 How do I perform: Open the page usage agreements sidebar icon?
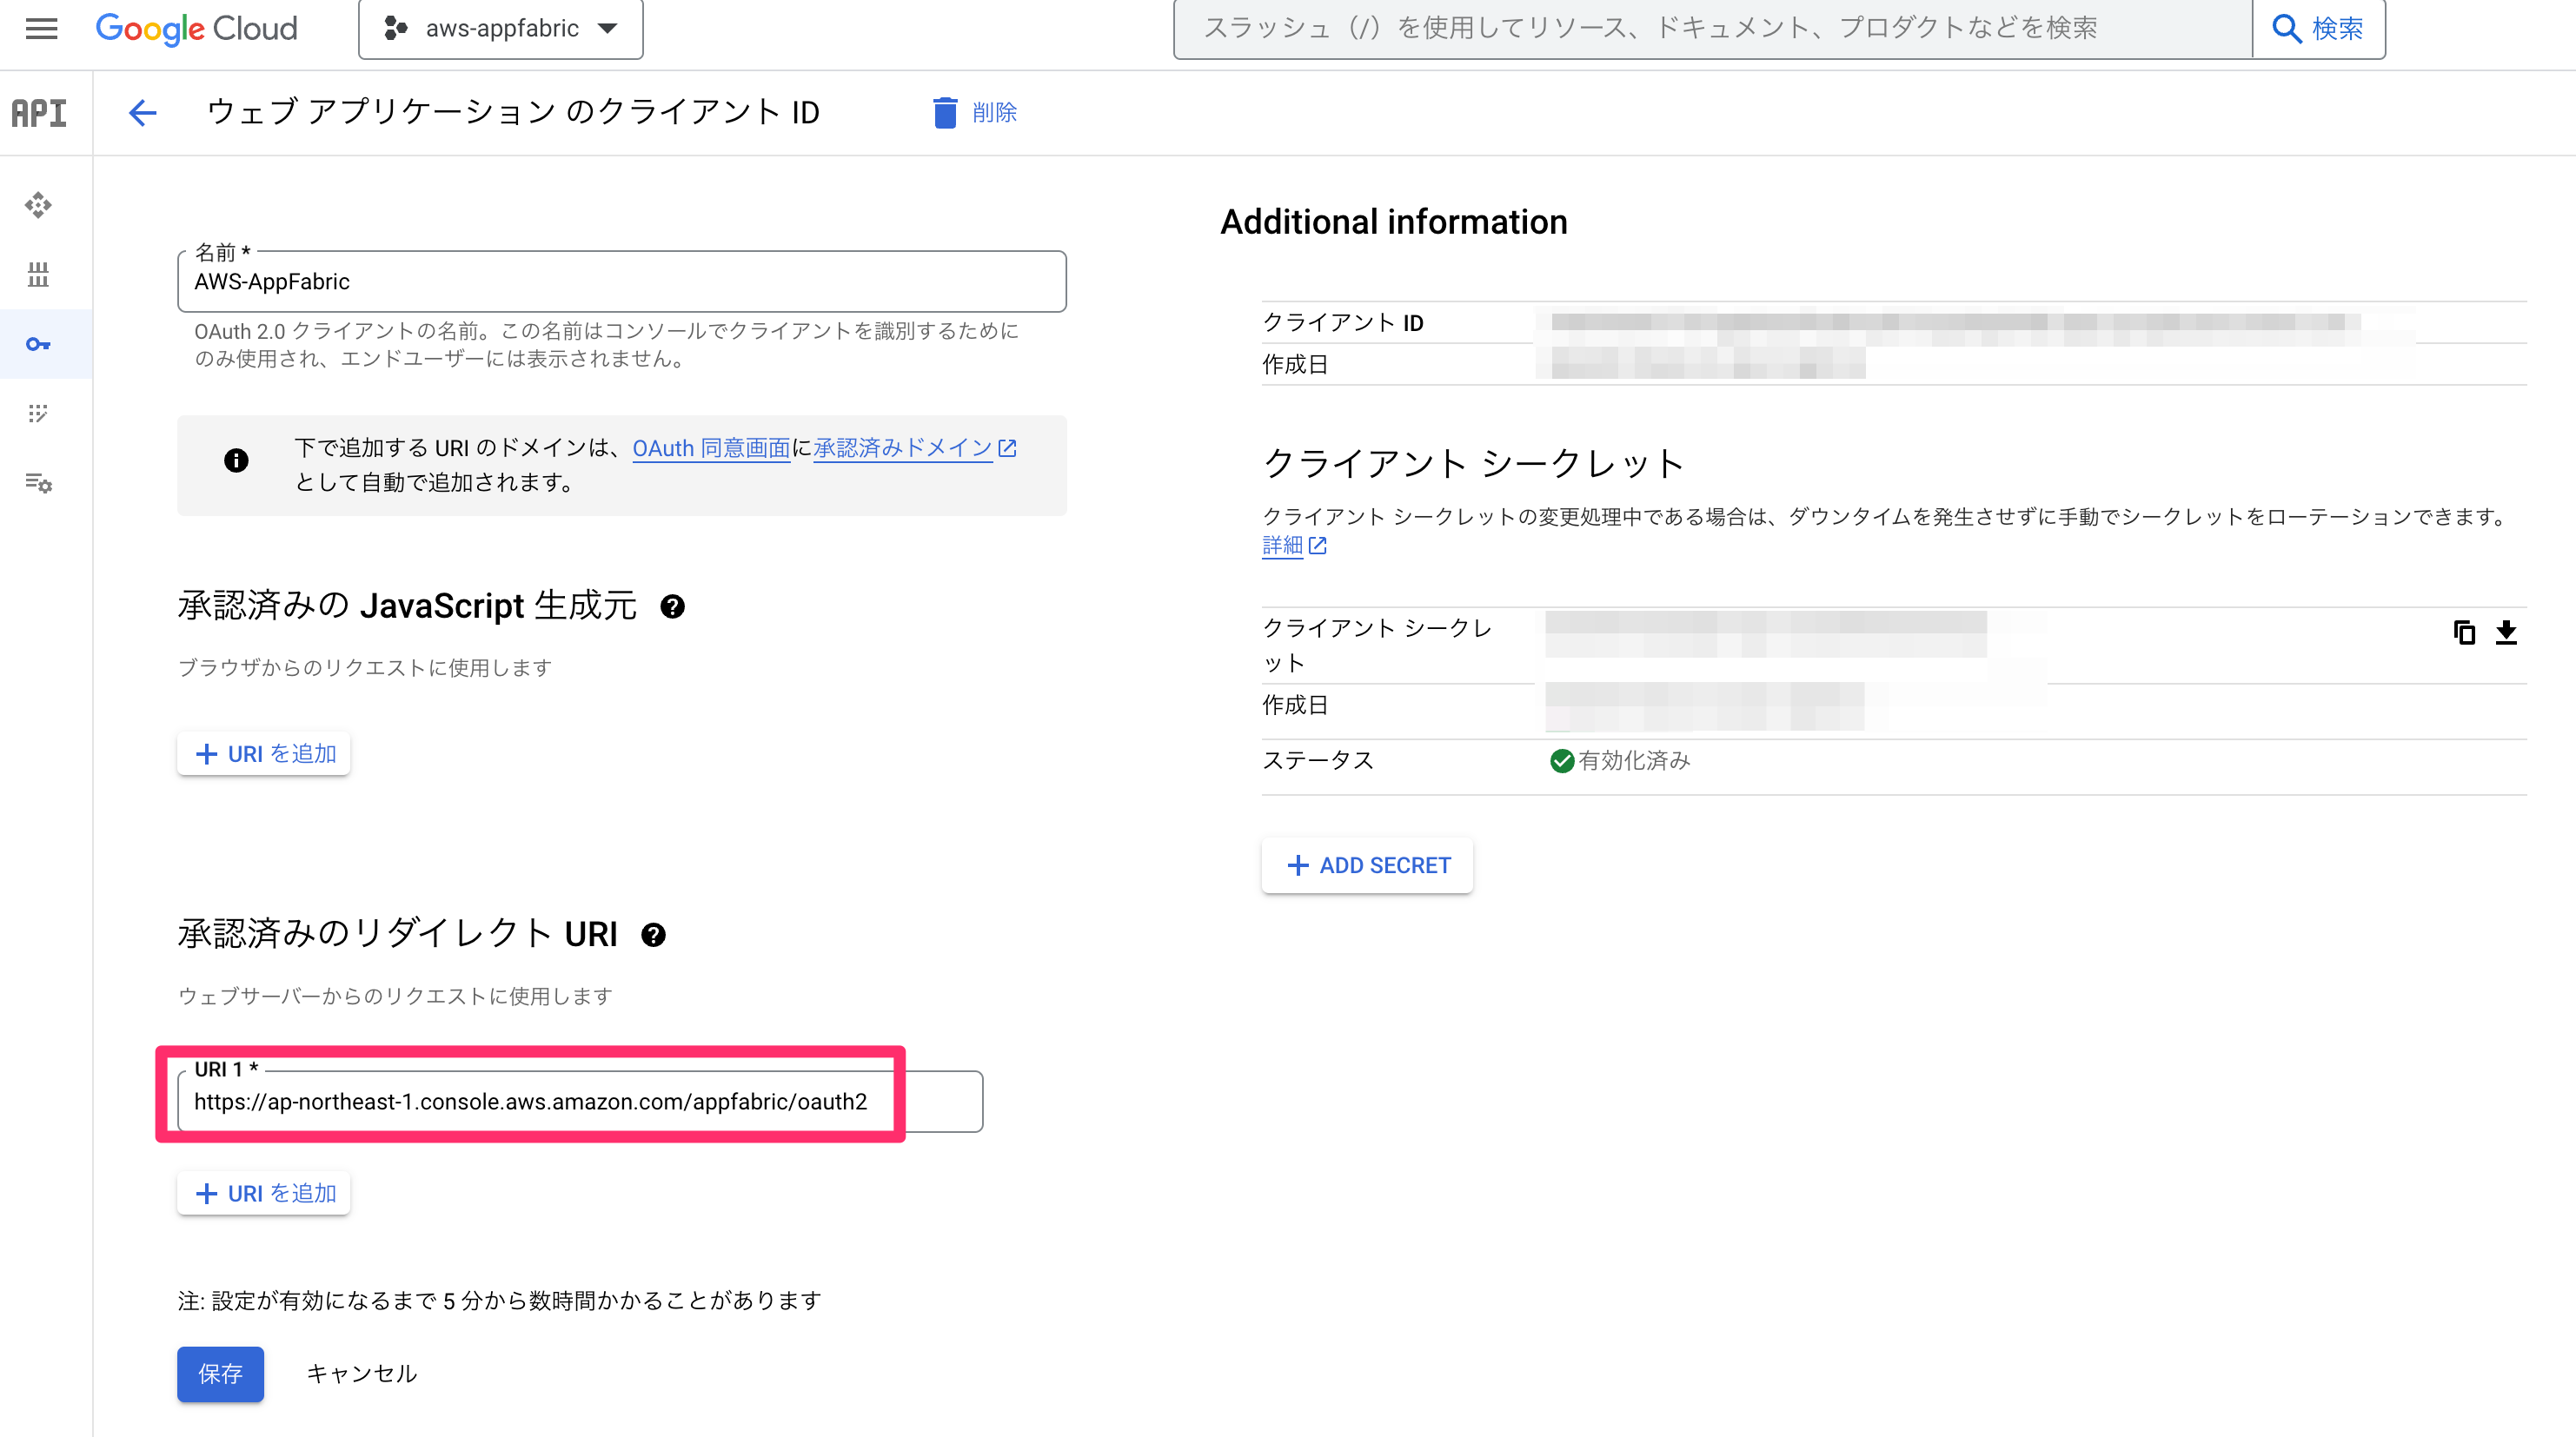click(38, 483)
